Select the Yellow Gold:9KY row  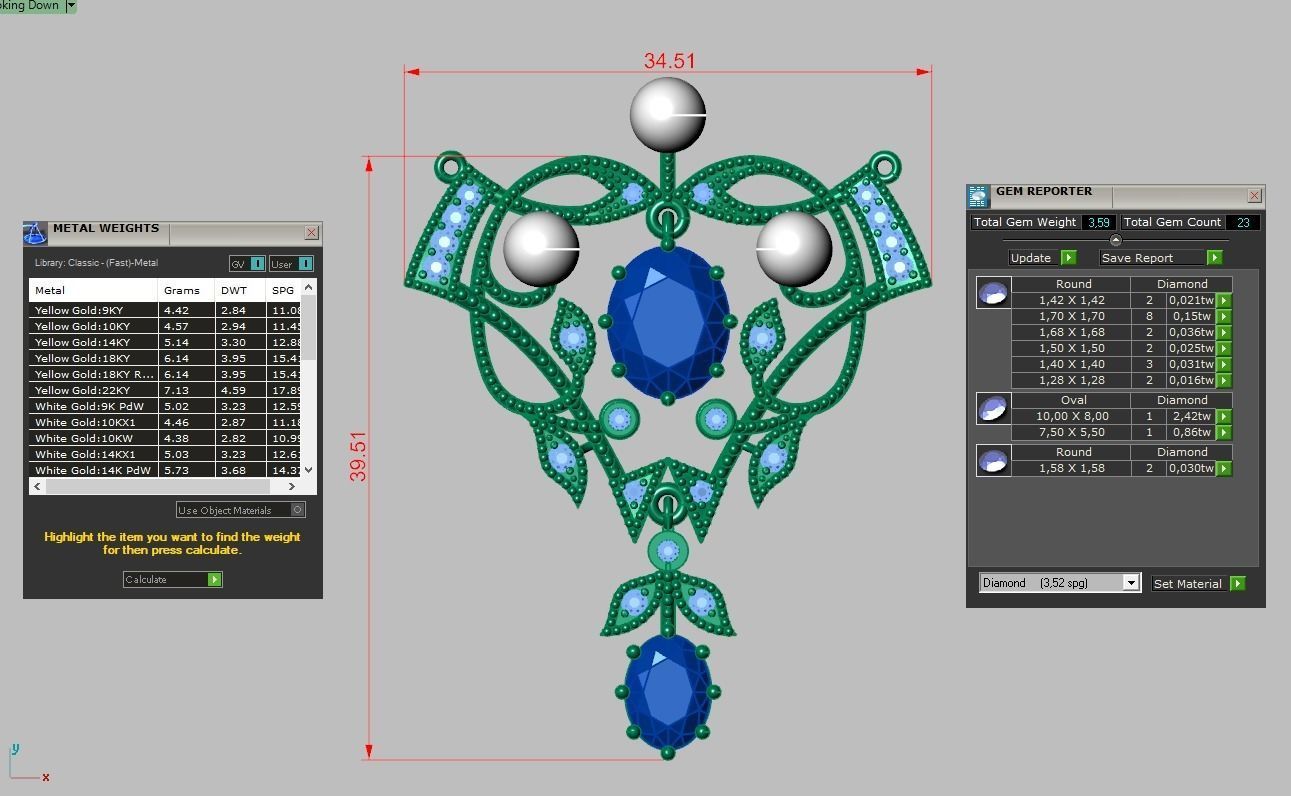(165, 310)
